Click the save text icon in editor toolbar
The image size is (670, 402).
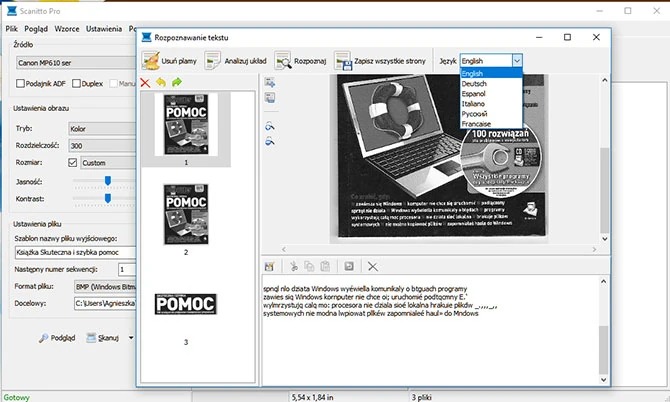[269, 267]
